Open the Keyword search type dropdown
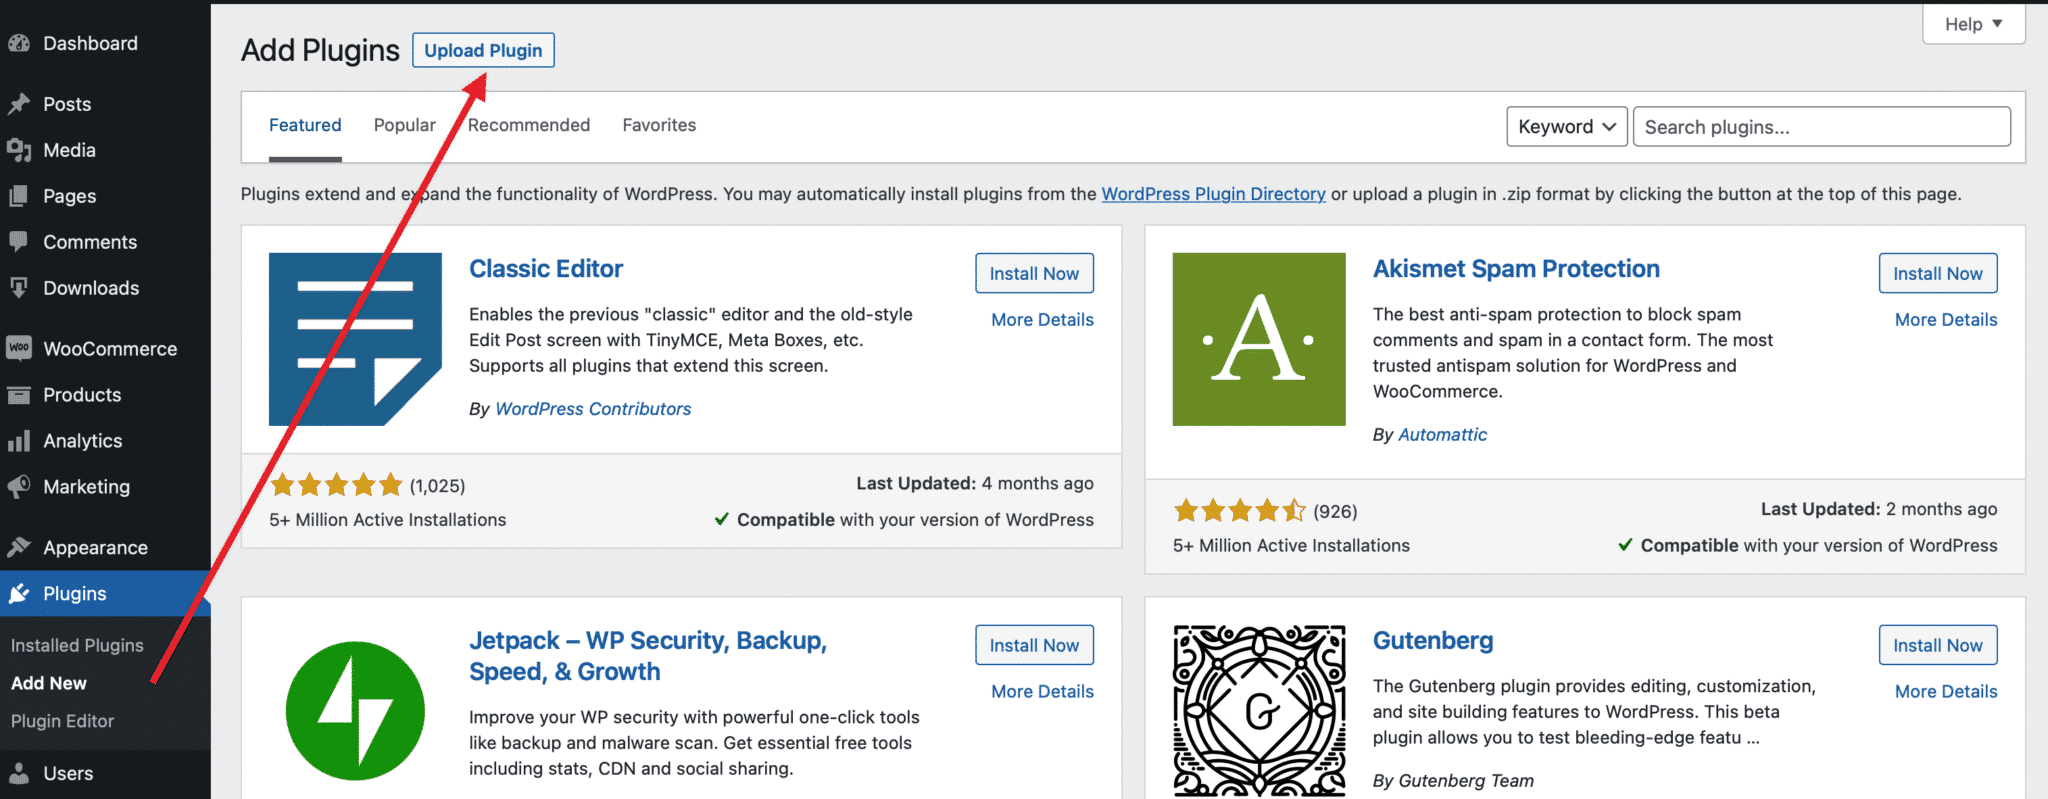 coord(1567,127)
